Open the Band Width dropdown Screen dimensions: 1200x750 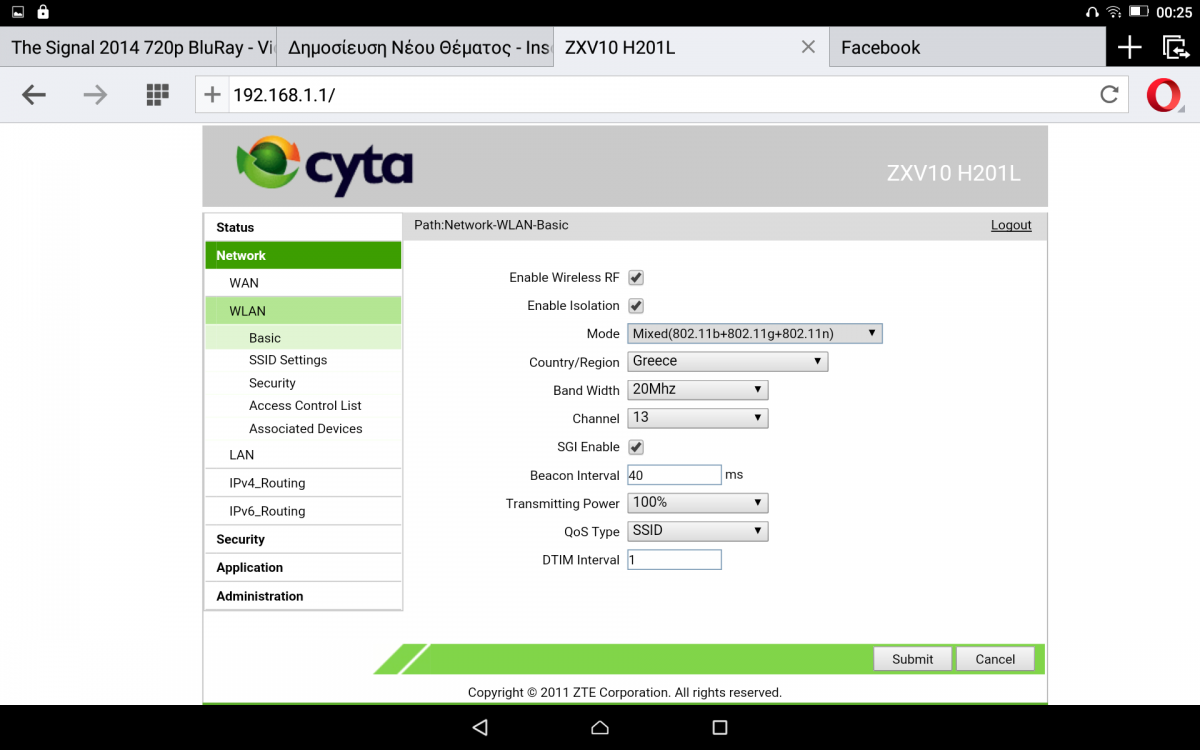click(697, 389)
